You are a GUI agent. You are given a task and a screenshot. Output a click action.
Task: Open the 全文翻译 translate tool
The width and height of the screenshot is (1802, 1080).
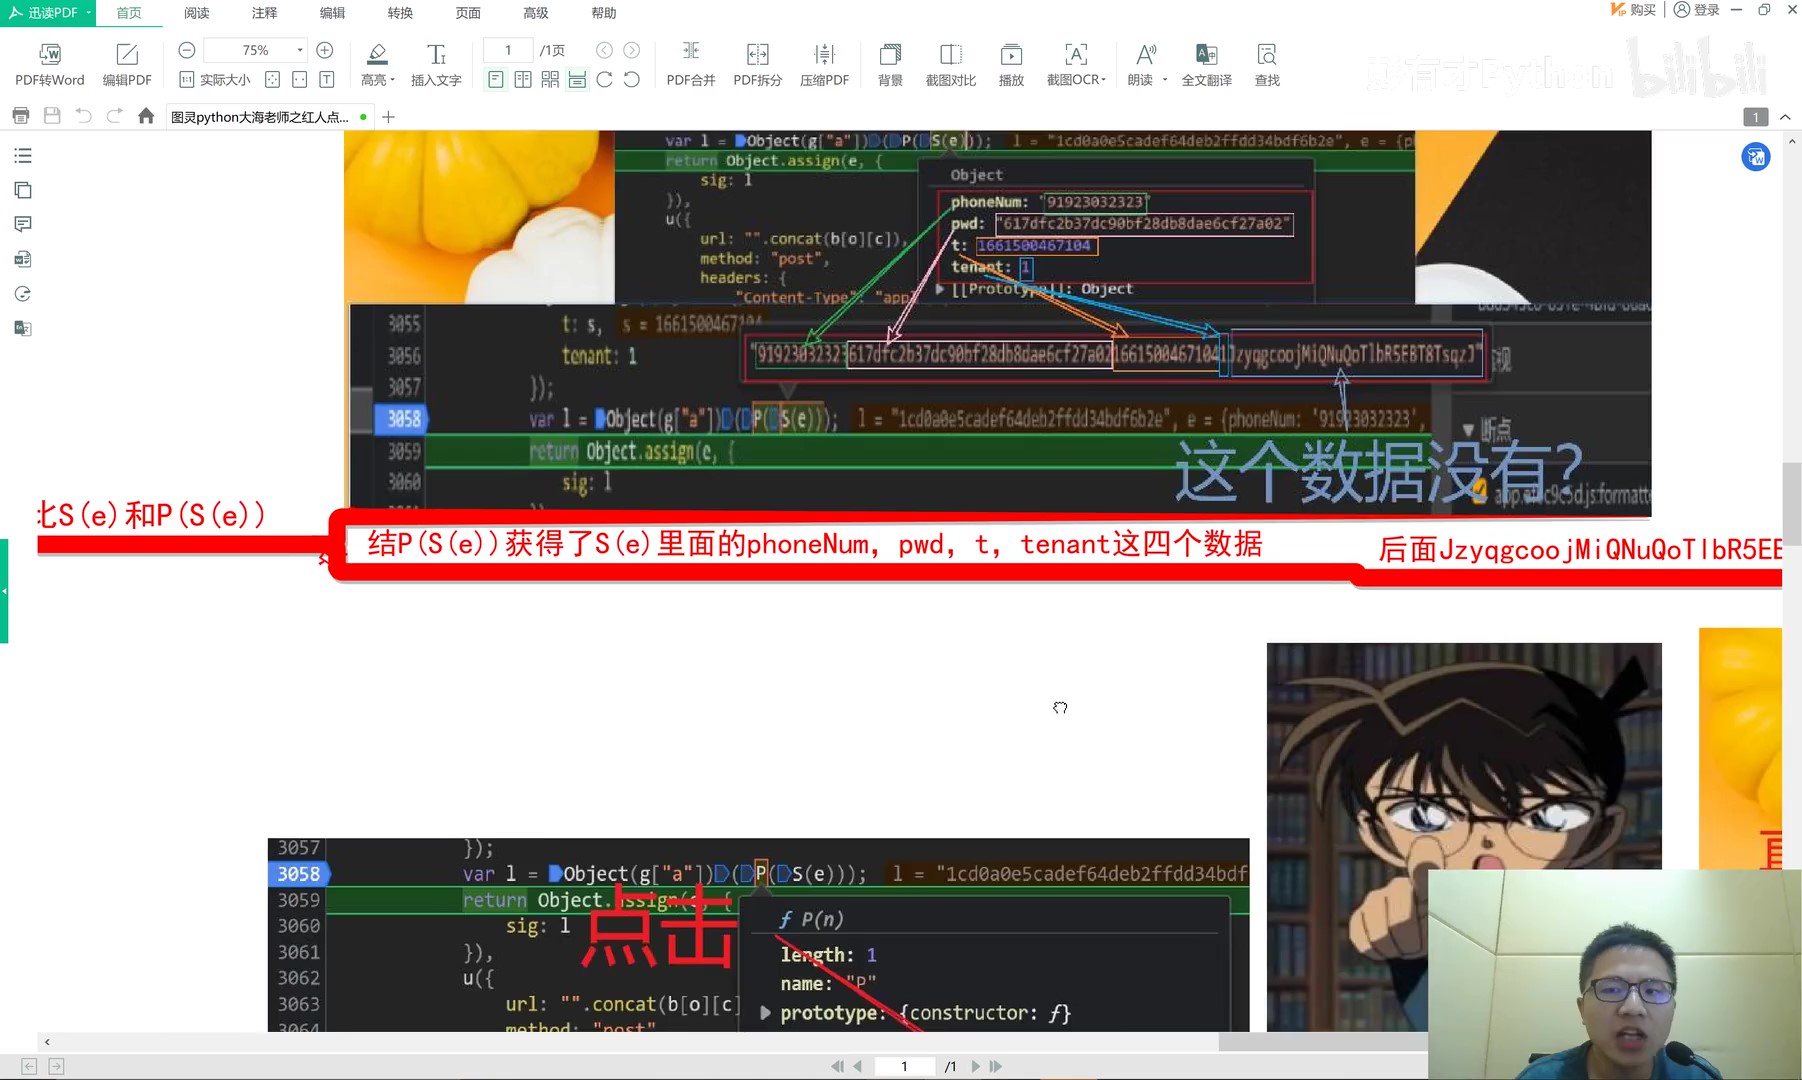pyautogui.click(x=1207, y=65)
